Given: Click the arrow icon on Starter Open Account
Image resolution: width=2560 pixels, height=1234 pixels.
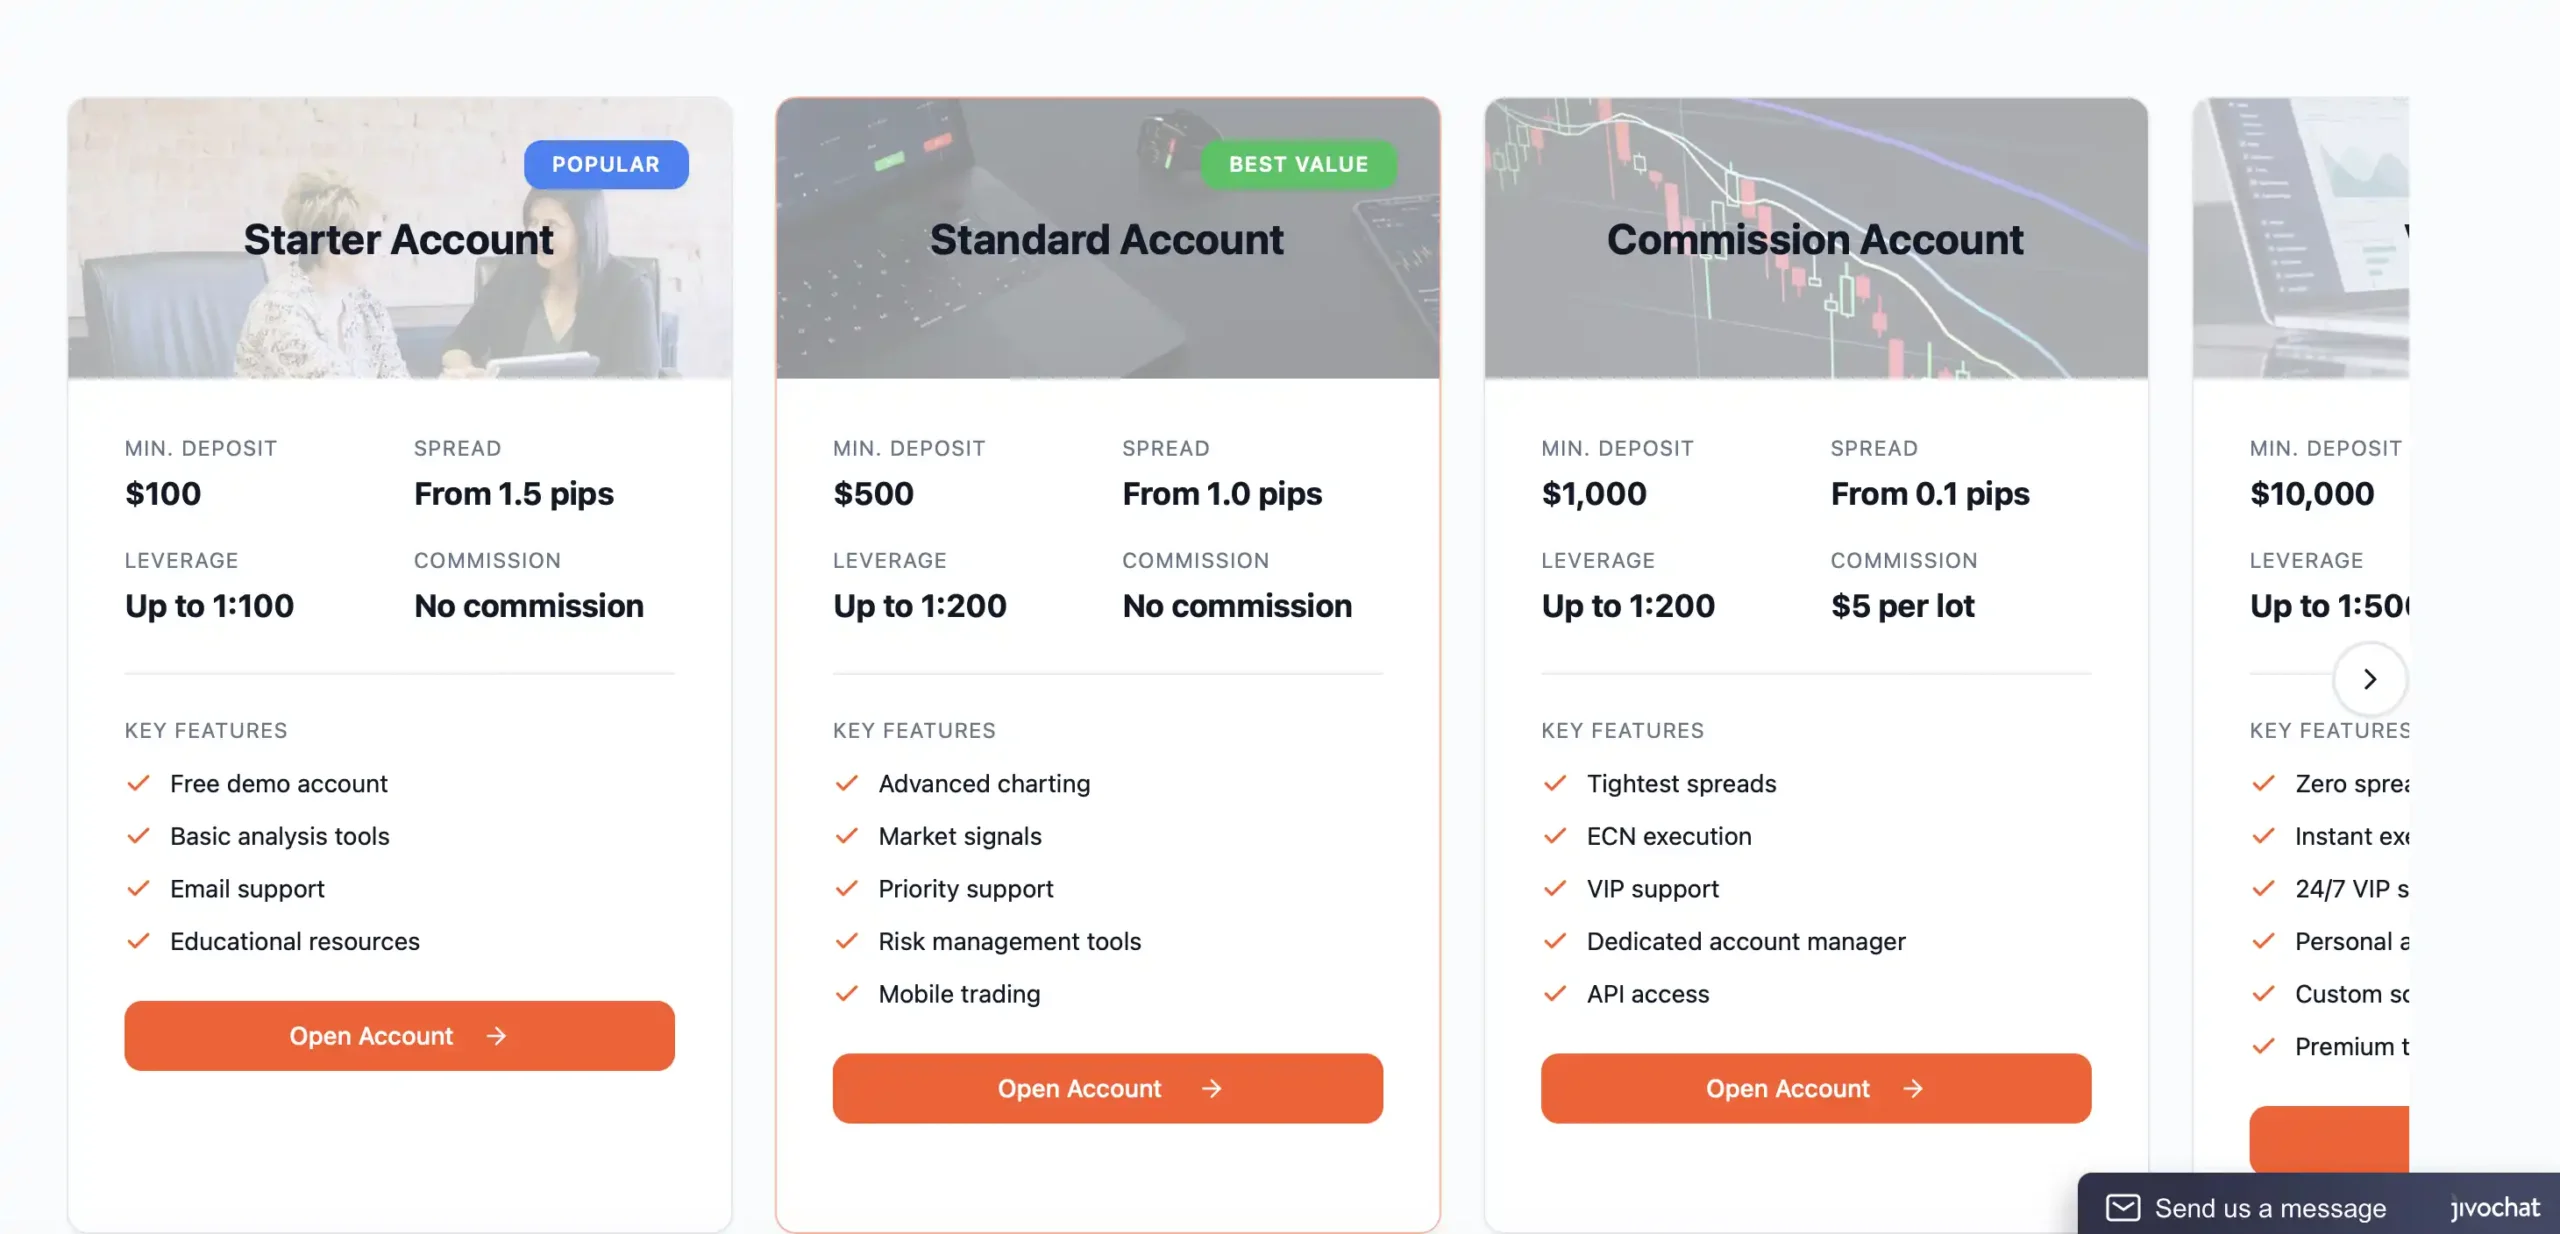Looking at the screenshot, I should 496,1036.
